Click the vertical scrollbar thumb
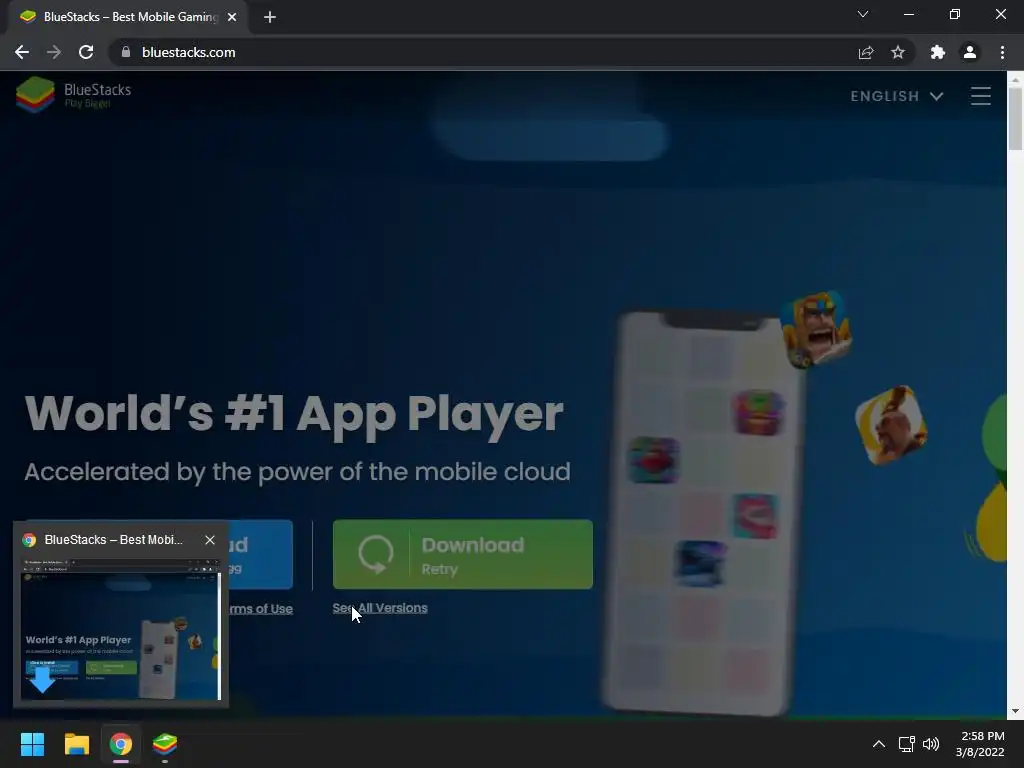Screen dimensions: 1024x768 coord(1015,118)
